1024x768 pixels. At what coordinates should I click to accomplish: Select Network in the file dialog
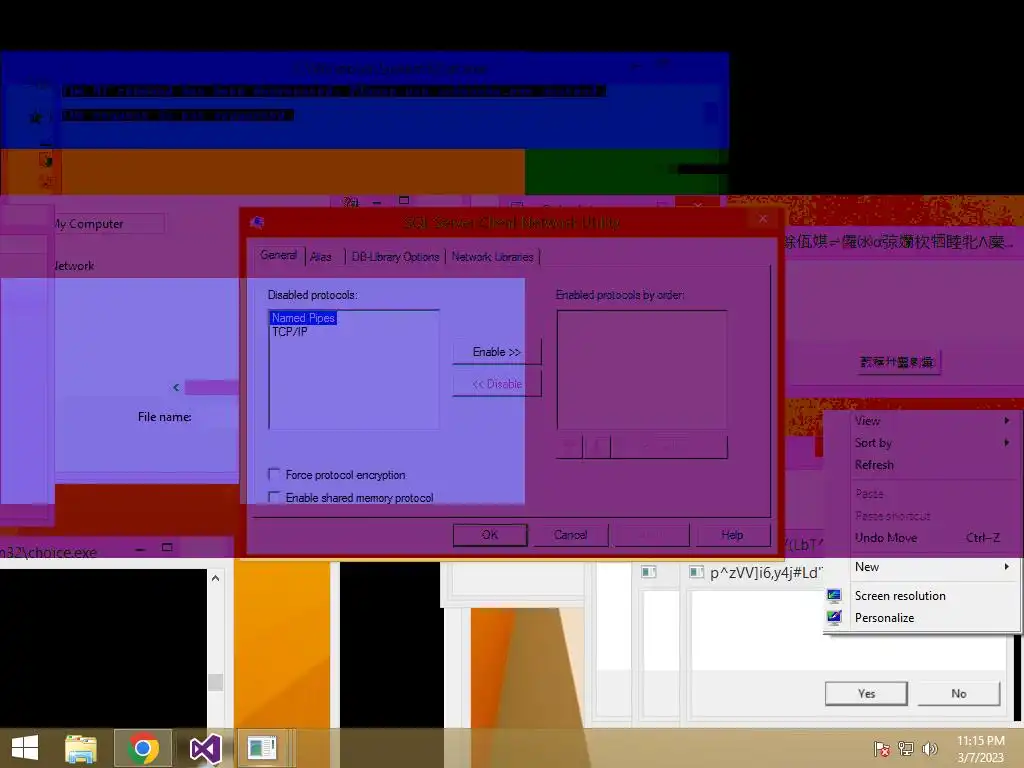pos(74,266)
